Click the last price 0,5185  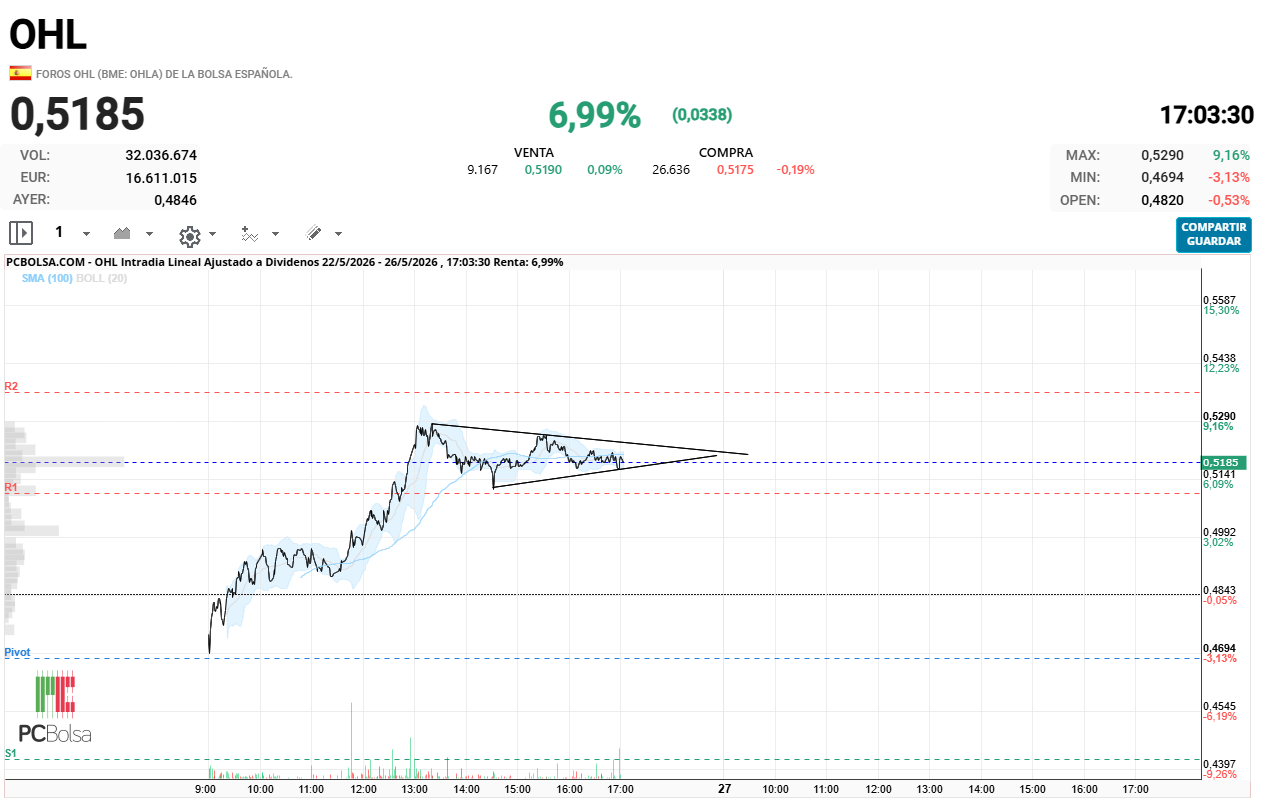click(x=78, y=114)
